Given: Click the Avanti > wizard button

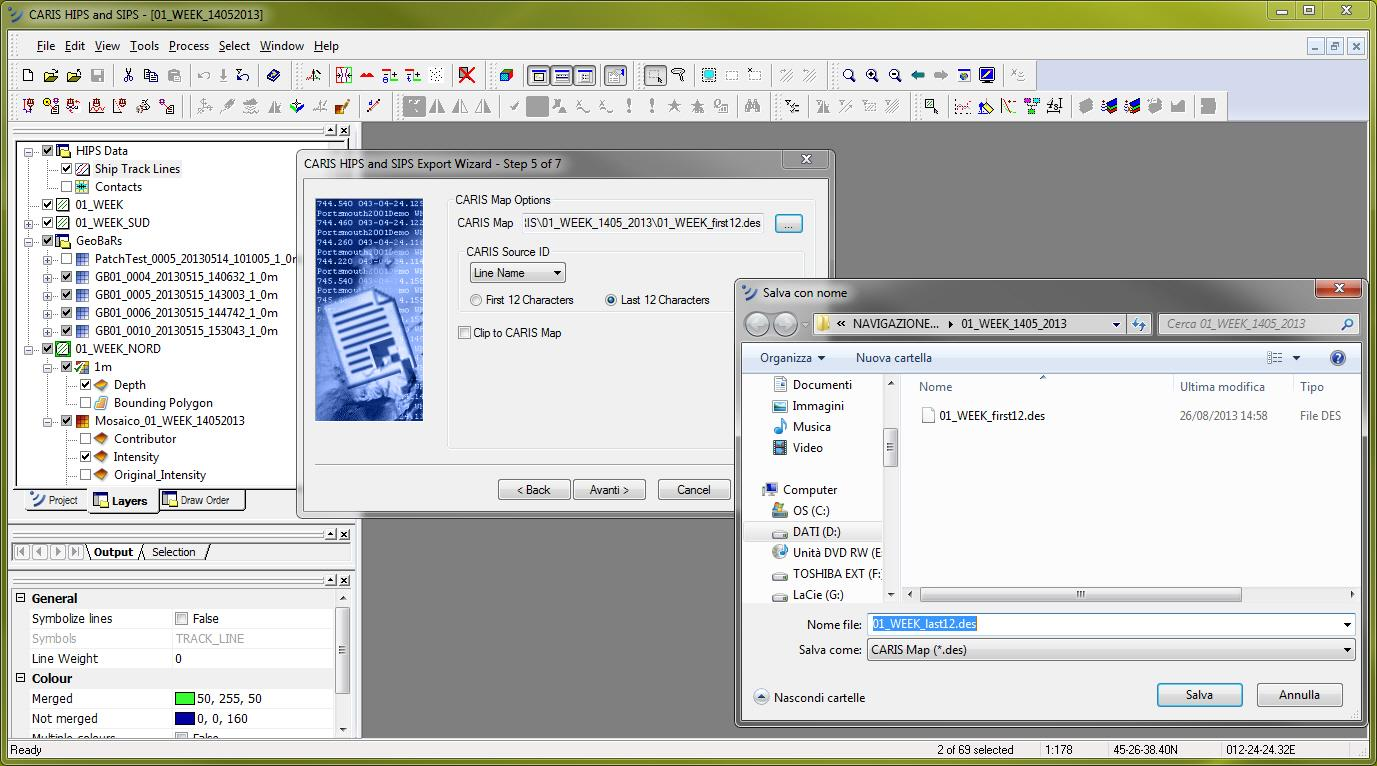Looking at the screenshot, I should (x=609, y=490).
